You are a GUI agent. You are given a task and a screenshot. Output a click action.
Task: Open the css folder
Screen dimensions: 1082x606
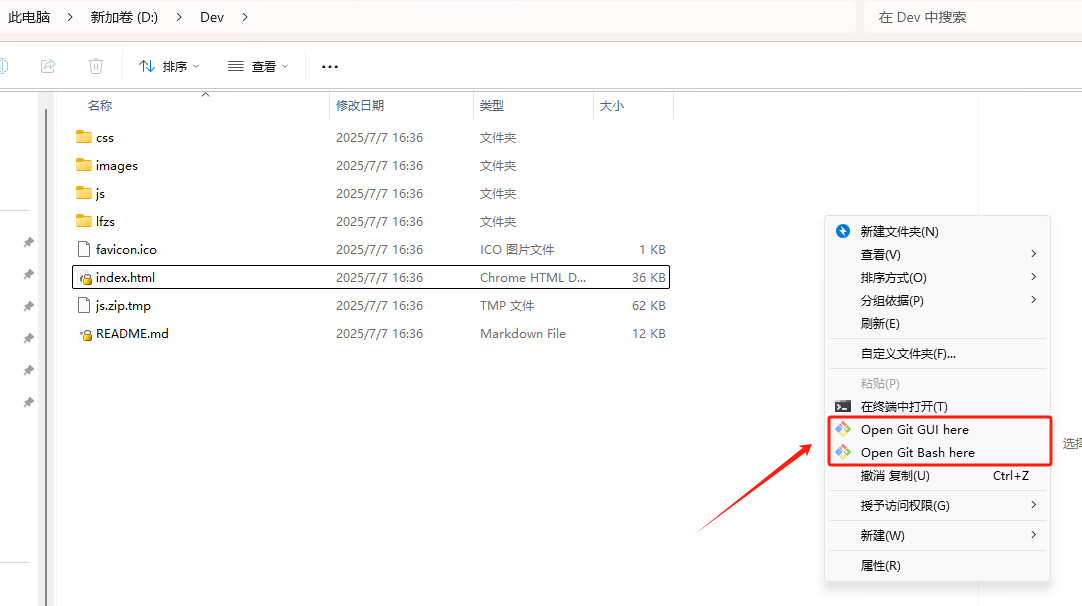coord(102,137)
